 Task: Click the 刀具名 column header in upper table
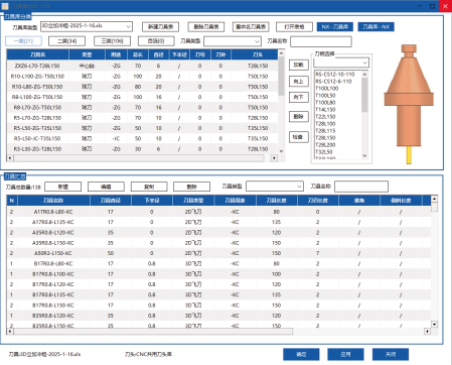(x=38, y=55)
